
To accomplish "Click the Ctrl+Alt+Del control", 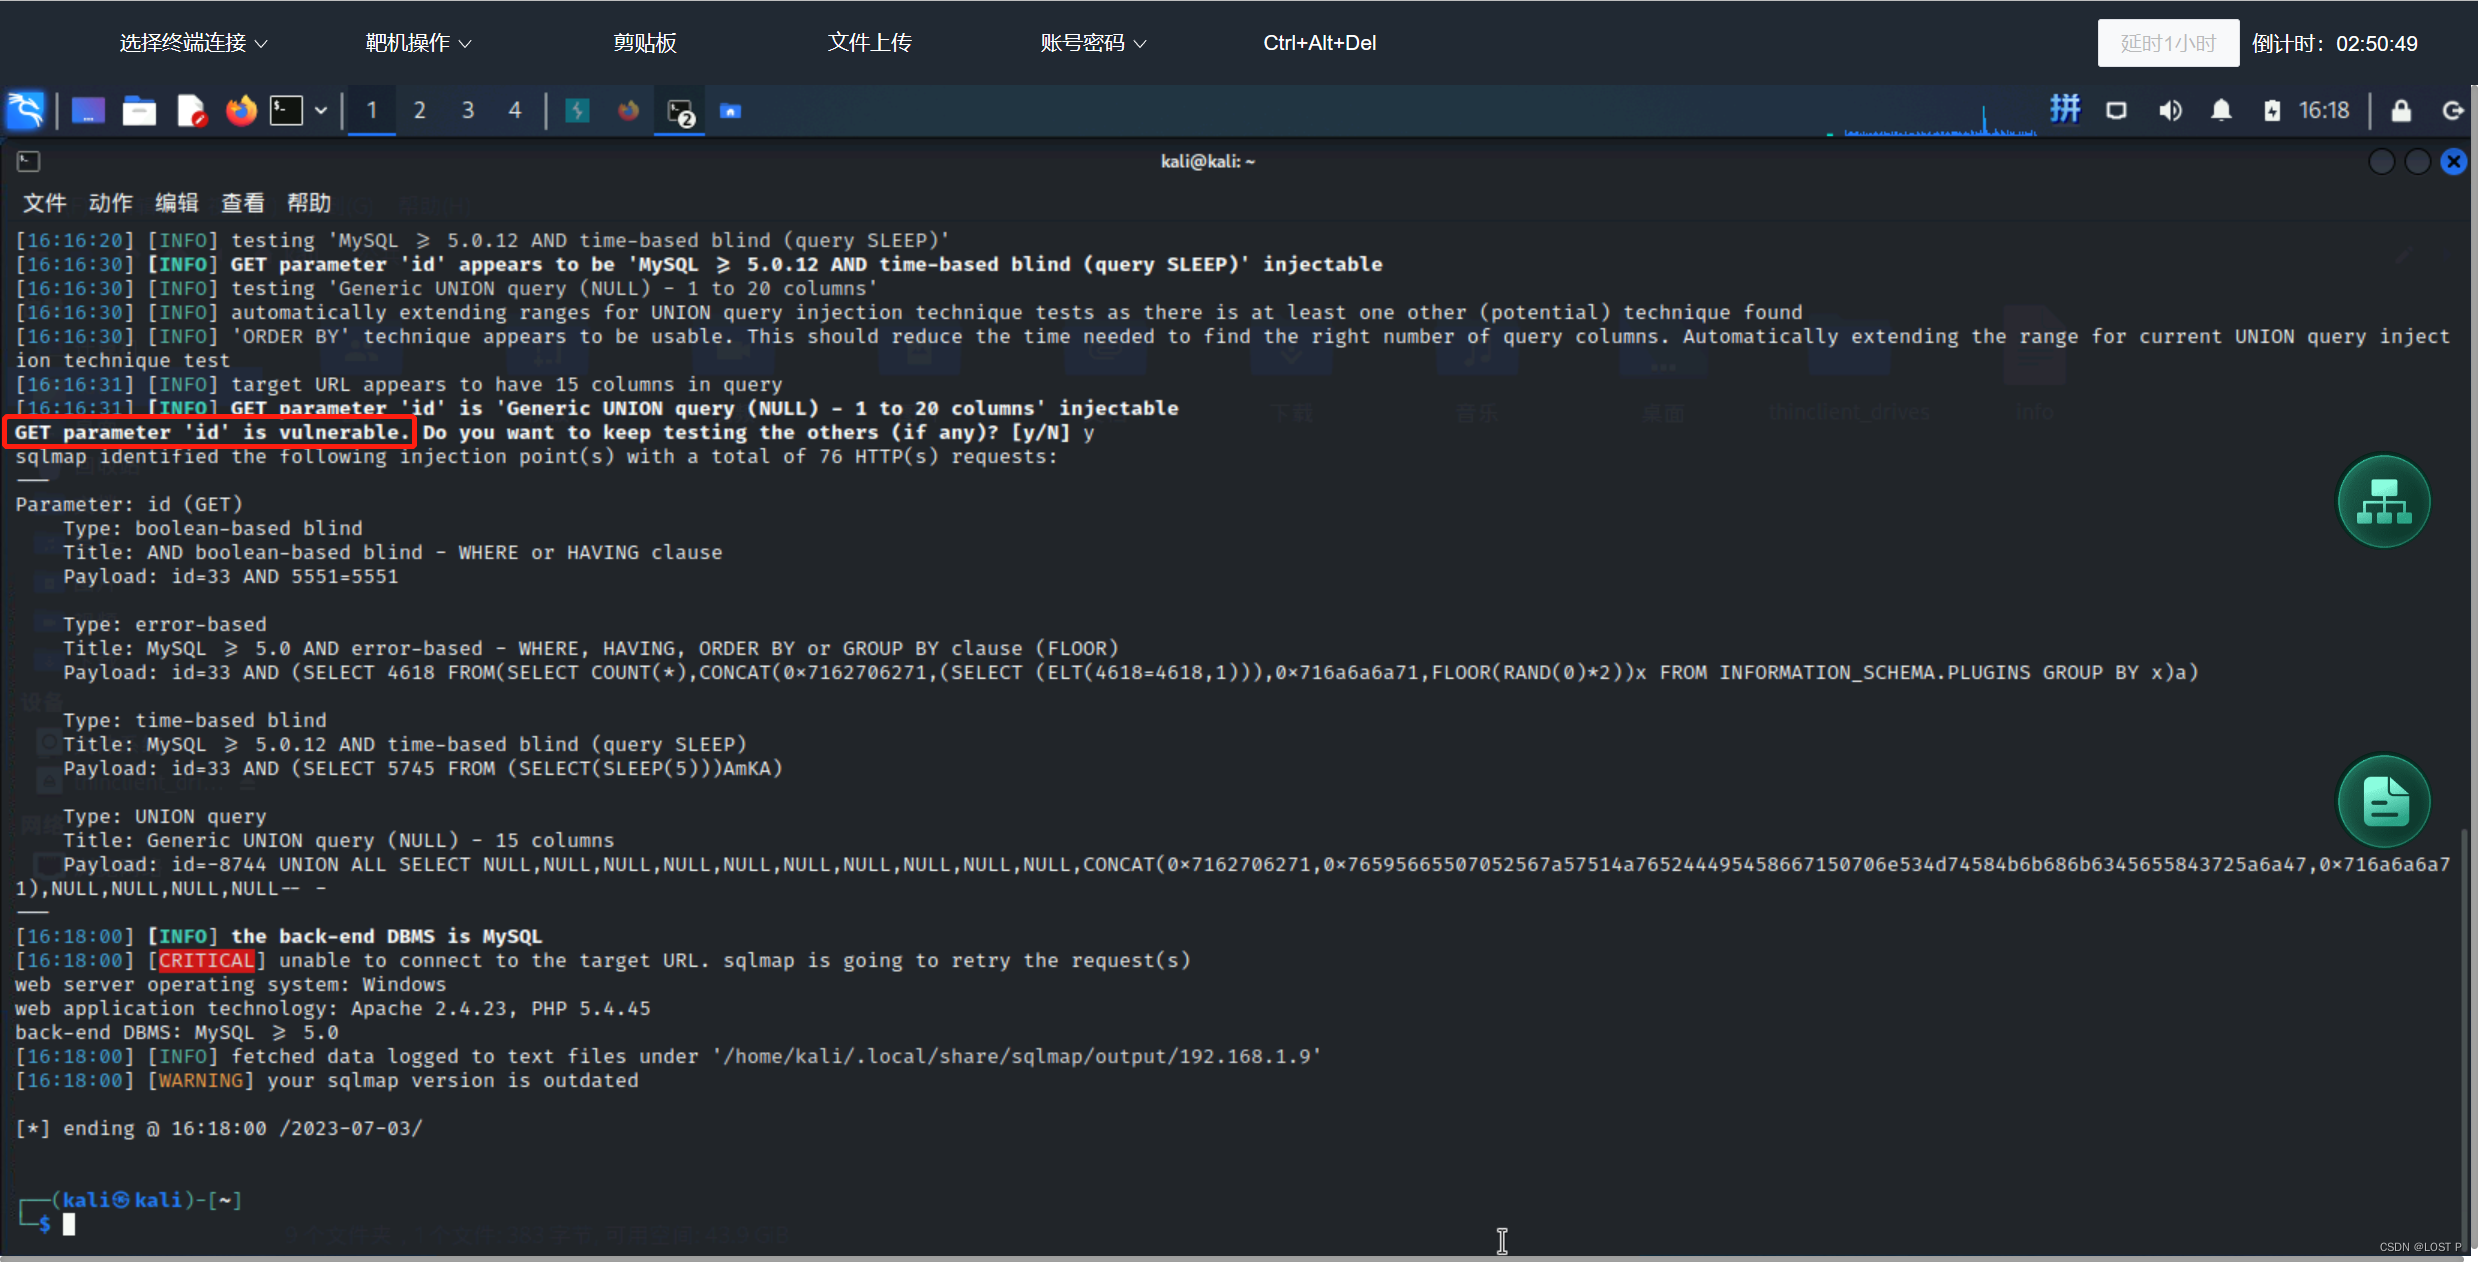I will point(1319,42).
